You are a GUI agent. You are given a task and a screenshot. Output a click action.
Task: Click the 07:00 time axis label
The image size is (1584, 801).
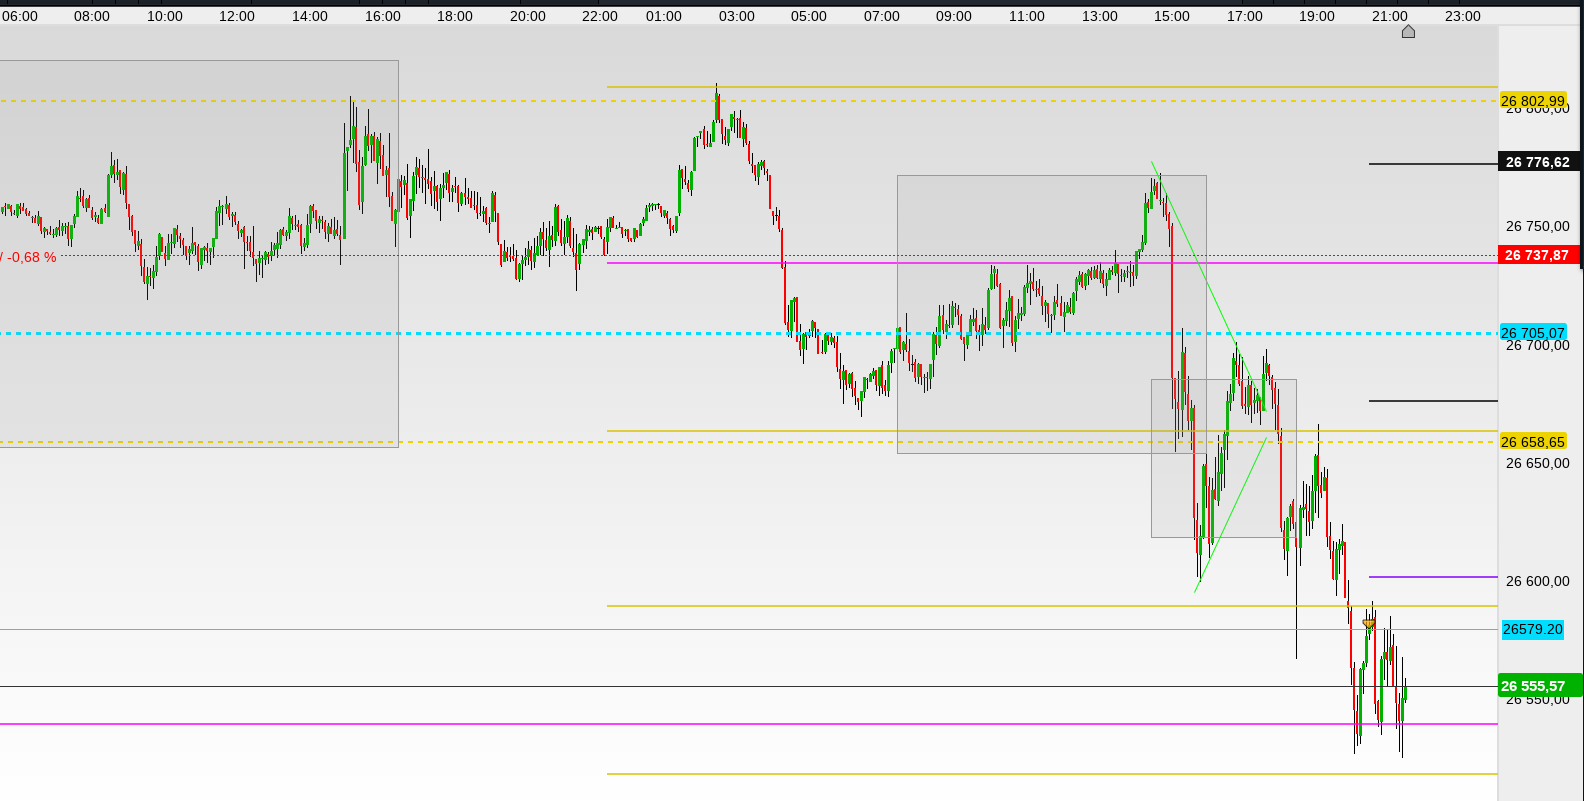pyautogui.click(x=882, y=16)
